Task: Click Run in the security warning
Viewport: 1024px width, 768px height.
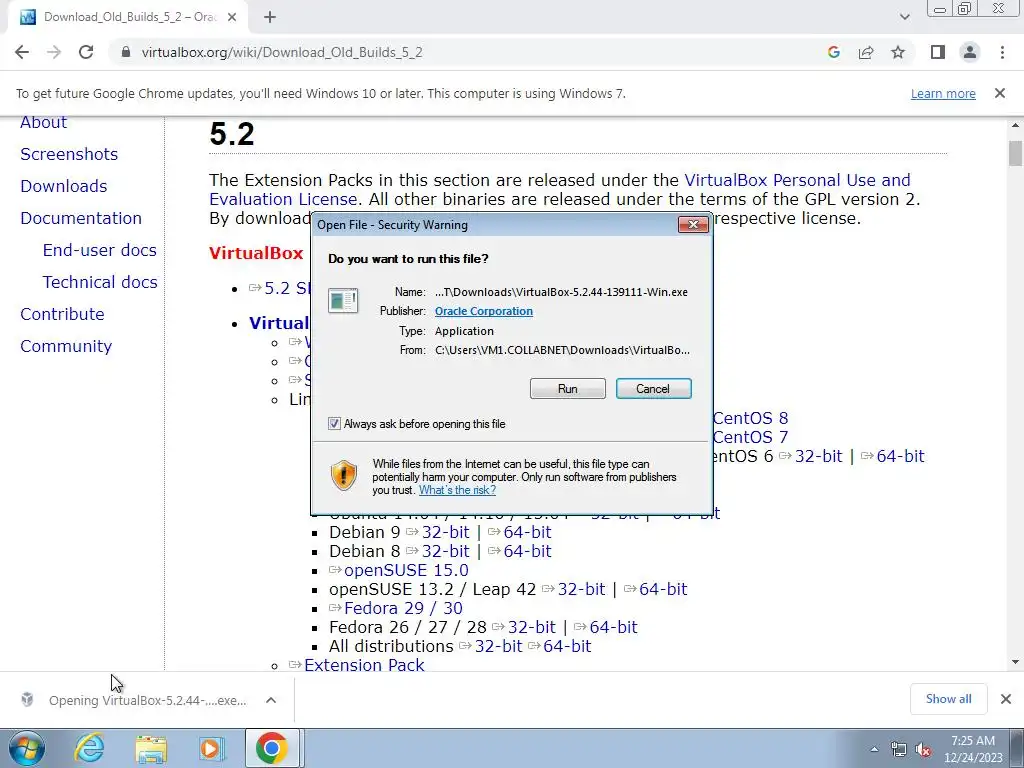Action: [568, 389]
